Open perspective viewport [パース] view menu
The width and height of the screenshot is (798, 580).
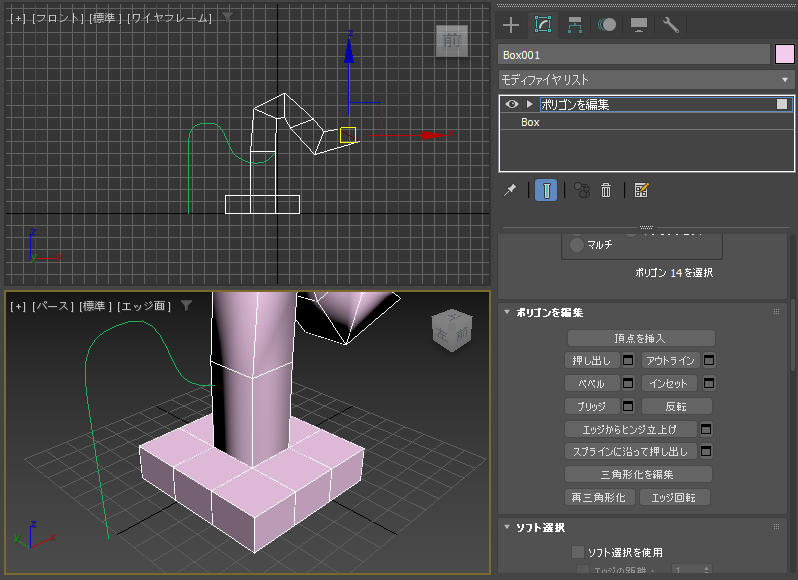53,306
